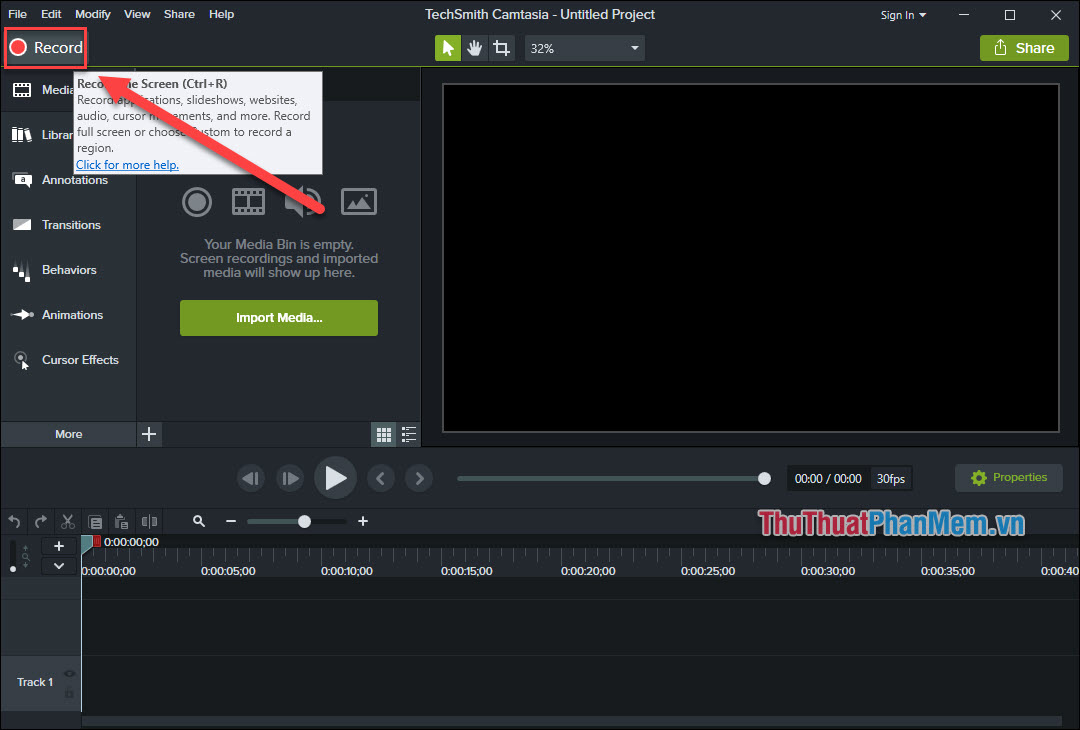Screen dimensions: 1080x730
Task: Open the Share menu in the menu bar
Action: (x=179, y=13)
